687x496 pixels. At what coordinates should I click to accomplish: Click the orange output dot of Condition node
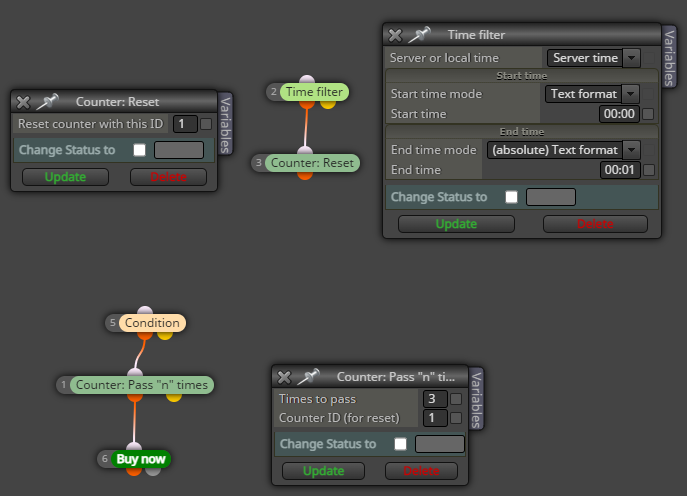(145, 335)
